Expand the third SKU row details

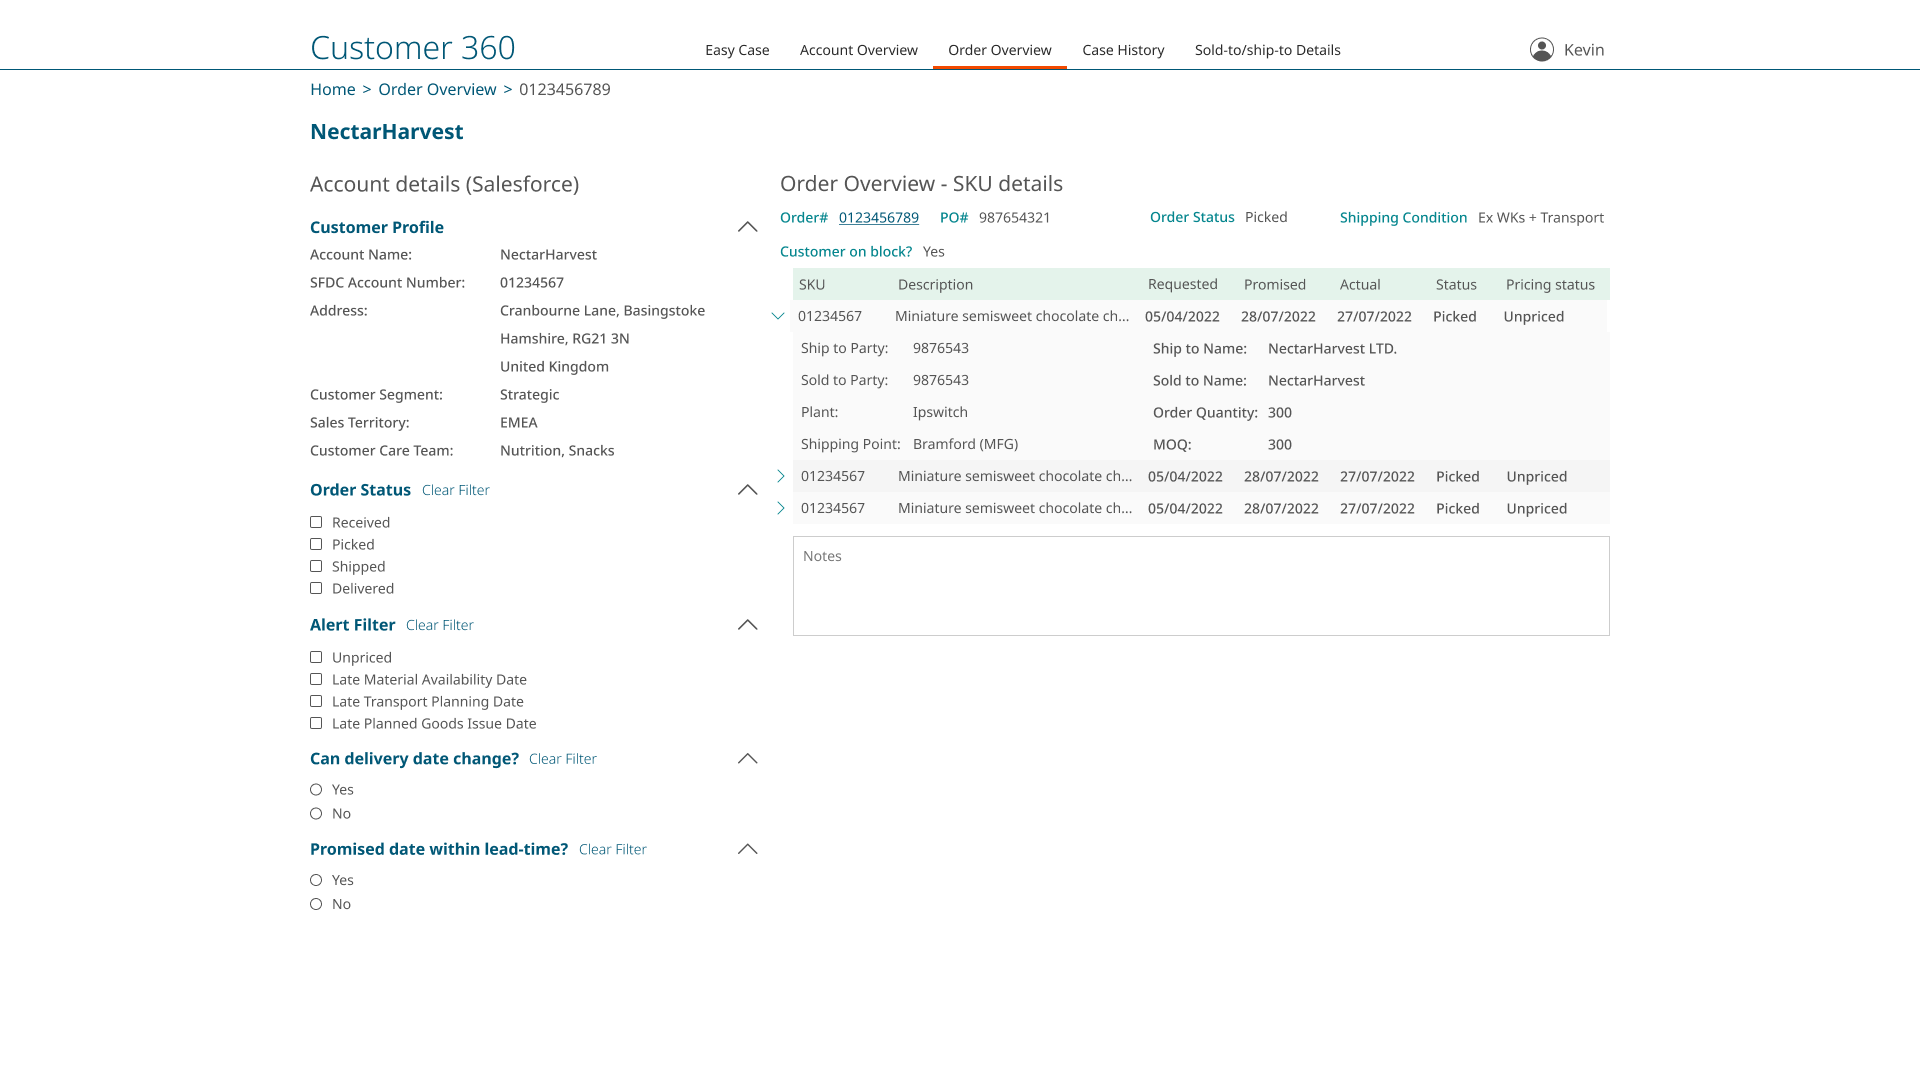click(780, 508)
